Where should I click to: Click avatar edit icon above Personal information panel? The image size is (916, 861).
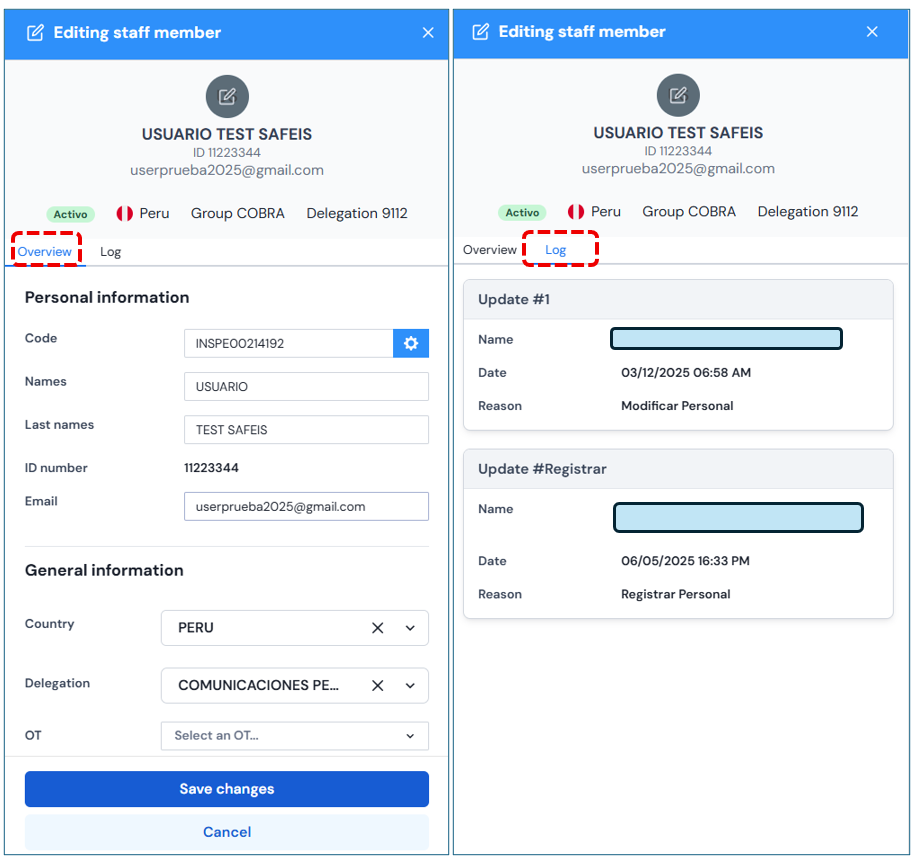click(x=227, y=96)
